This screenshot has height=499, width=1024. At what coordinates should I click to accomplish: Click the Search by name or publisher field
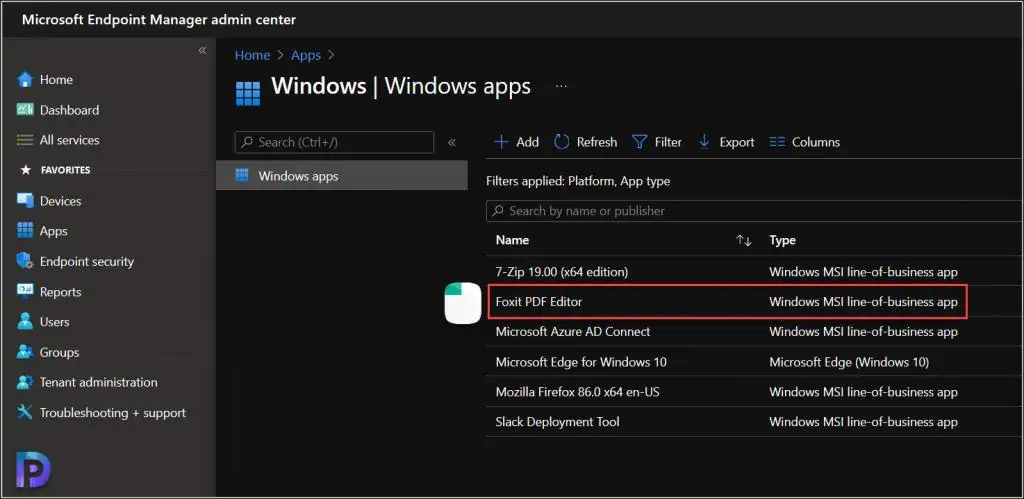[755, 211]
